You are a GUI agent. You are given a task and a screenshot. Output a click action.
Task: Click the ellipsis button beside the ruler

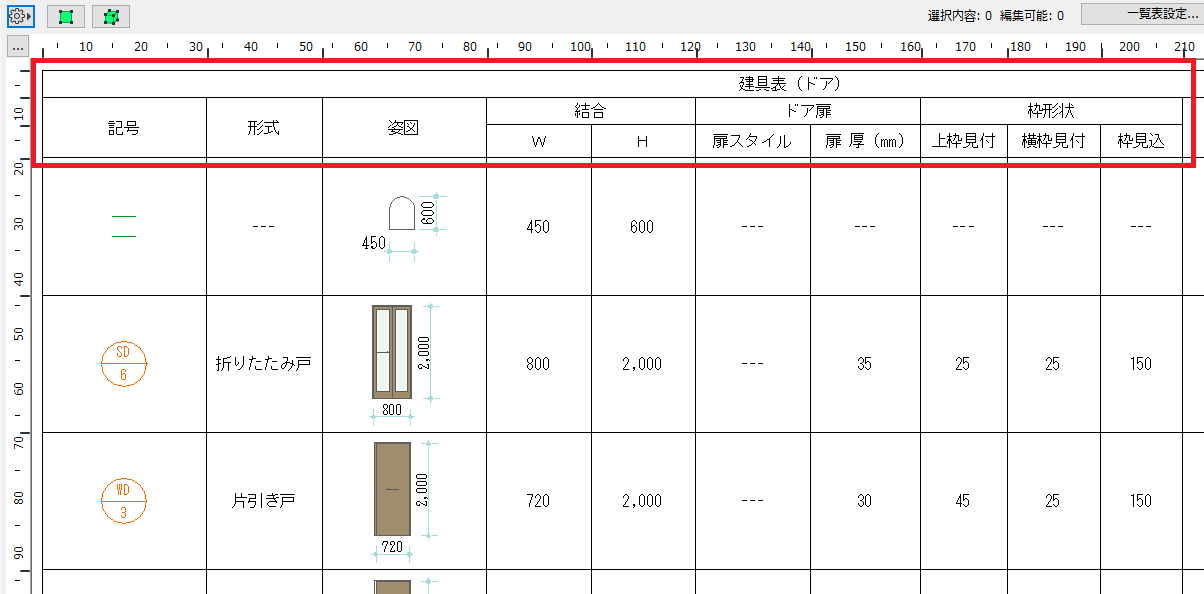click(x=18, y=47)
